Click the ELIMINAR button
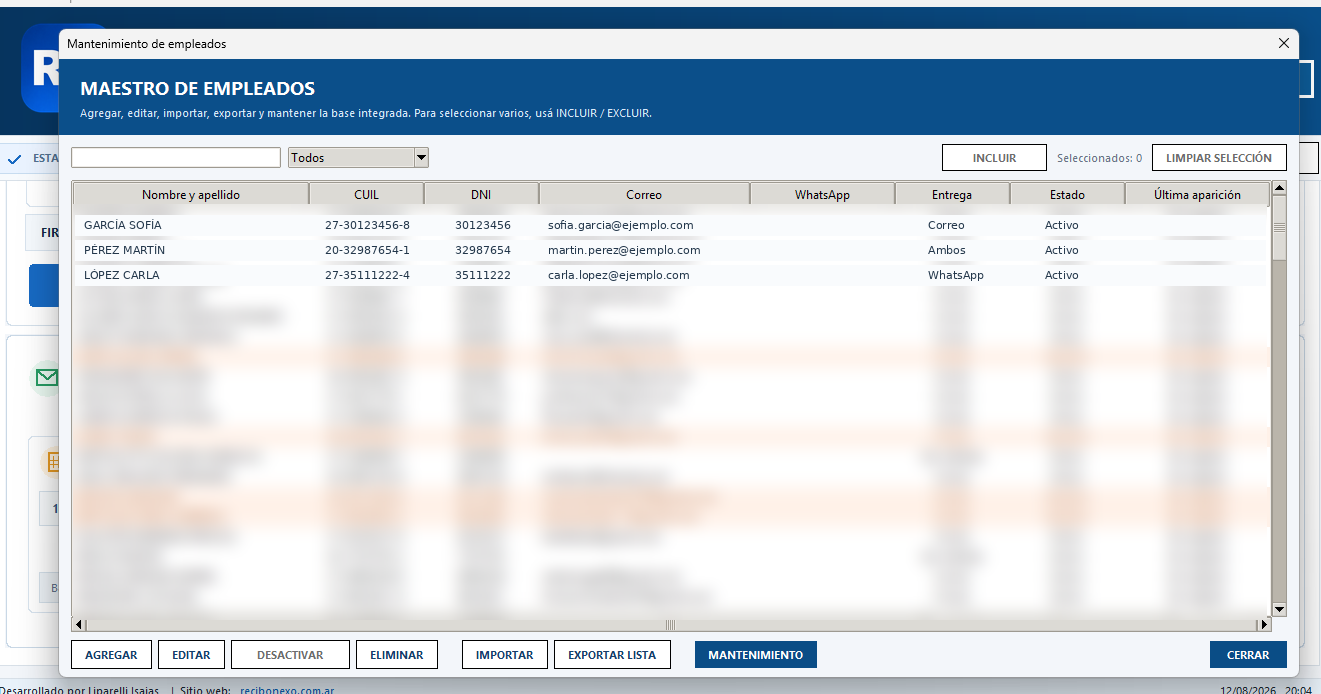This screenshot has height=694, width=1321. pyautogui.click(x=397, y=655)
